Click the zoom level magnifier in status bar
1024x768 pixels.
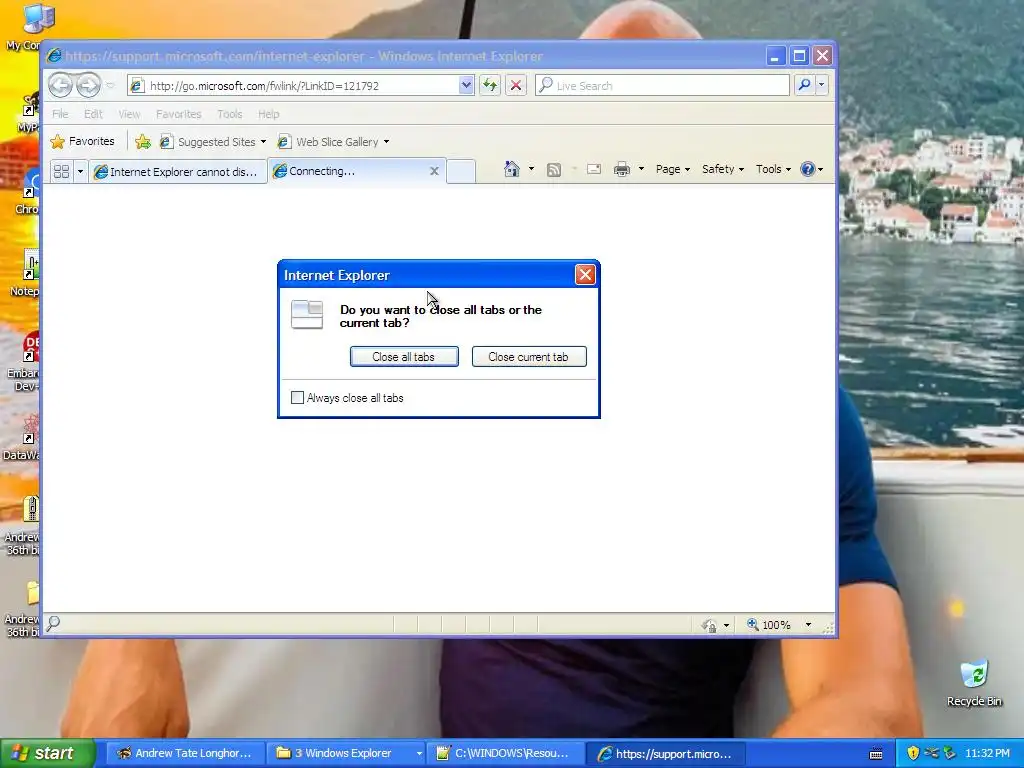[753, 624]
